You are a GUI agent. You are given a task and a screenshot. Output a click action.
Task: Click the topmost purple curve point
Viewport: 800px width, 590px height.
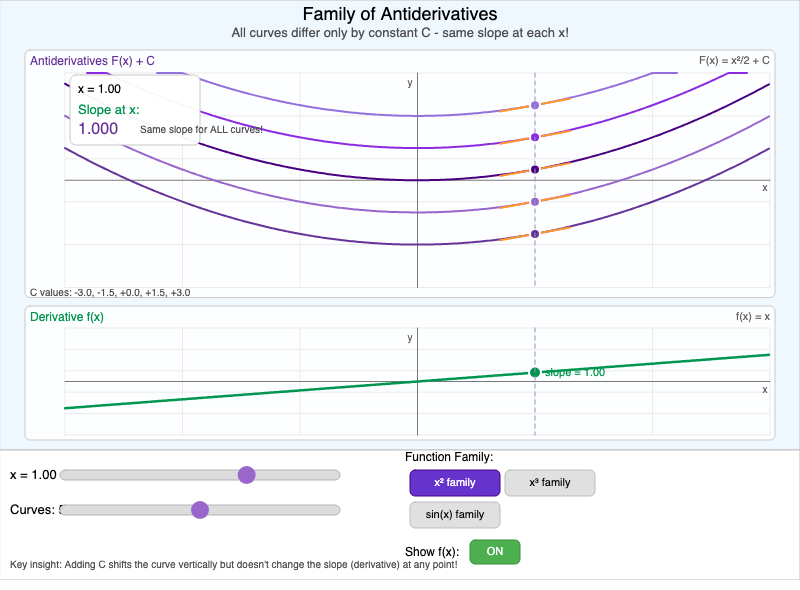click(535, 104)
